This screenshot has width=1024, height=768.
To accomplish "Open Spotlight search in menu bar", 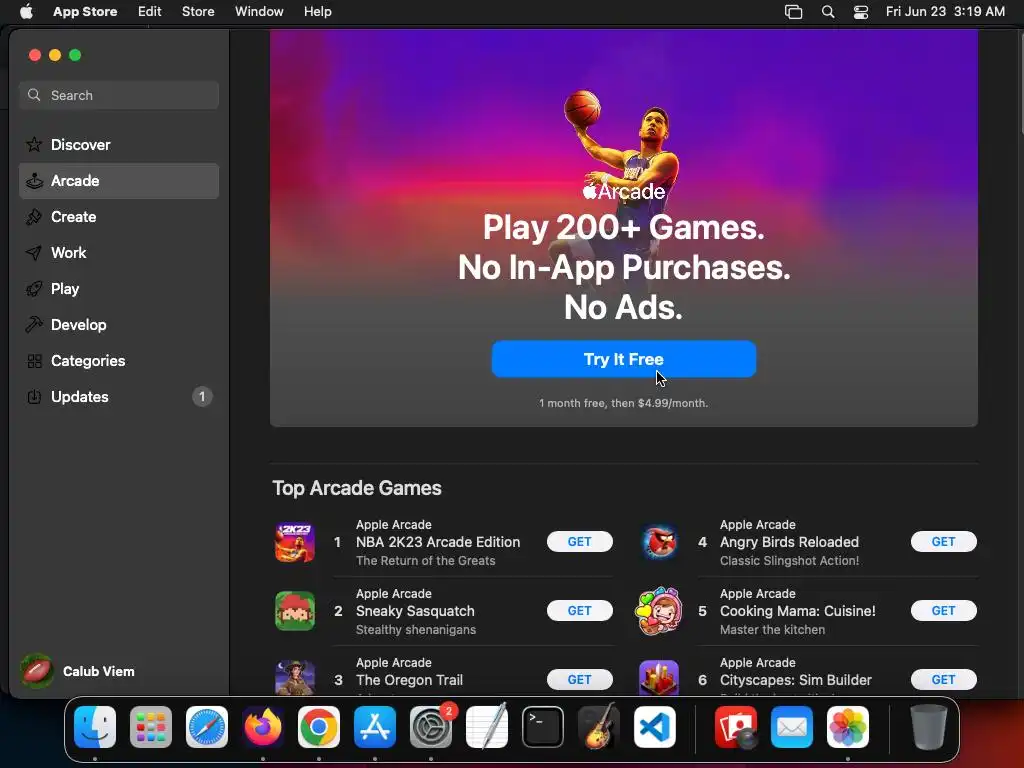I will tap(827, 12).
